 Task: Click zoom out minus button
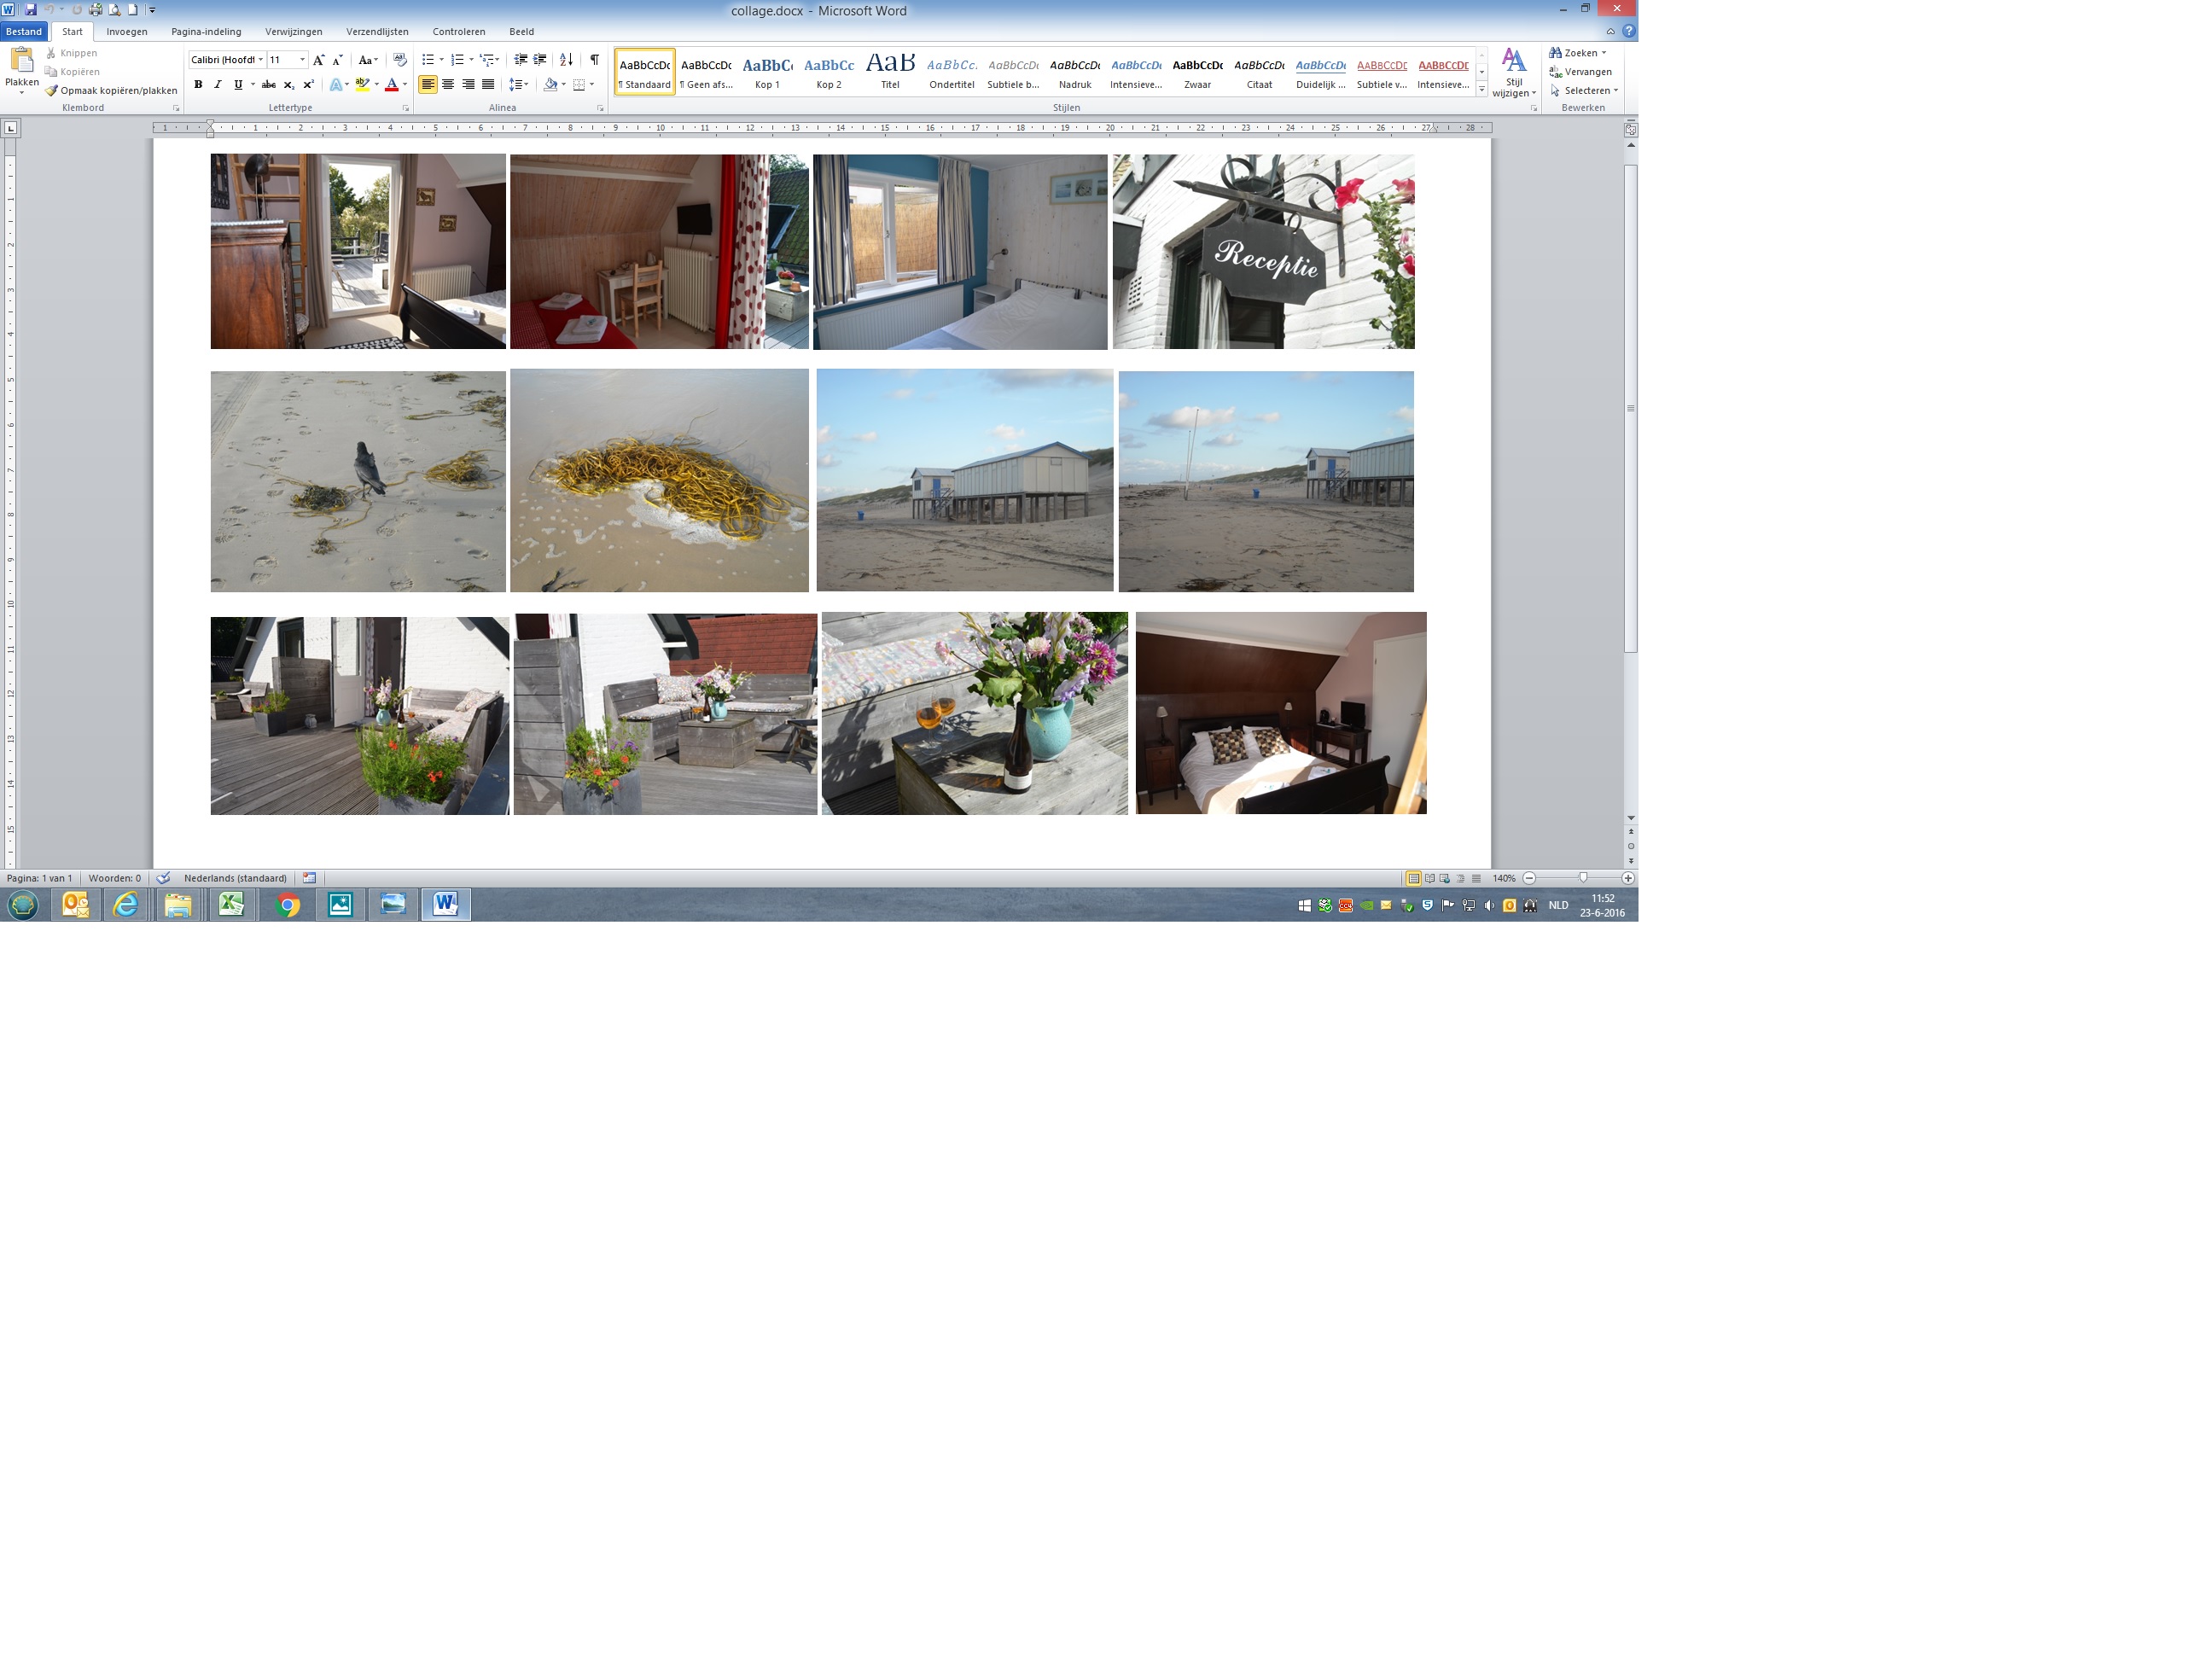click(x=1529, y=878)
